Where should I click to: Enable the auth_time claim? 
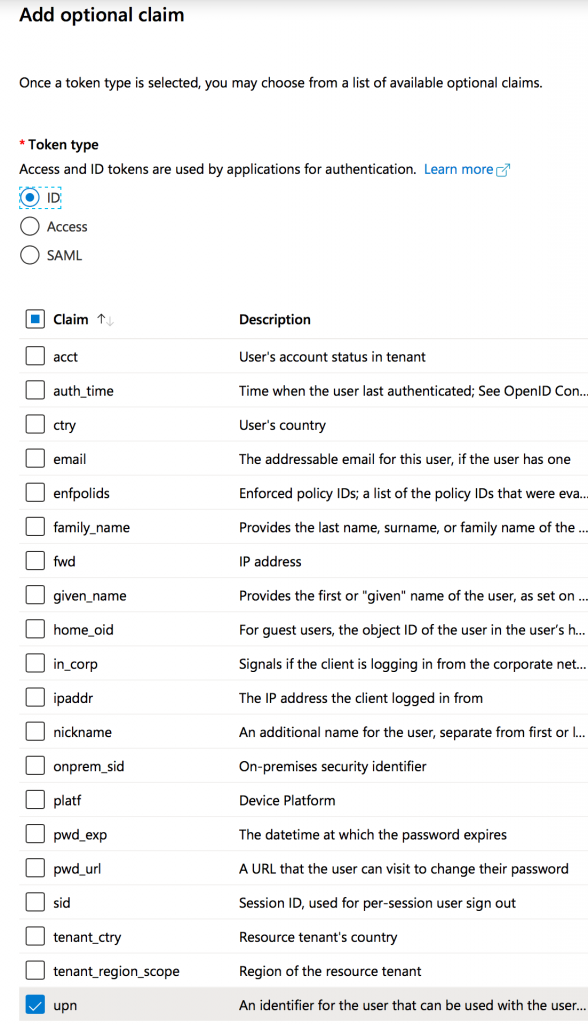pos(35,391)
